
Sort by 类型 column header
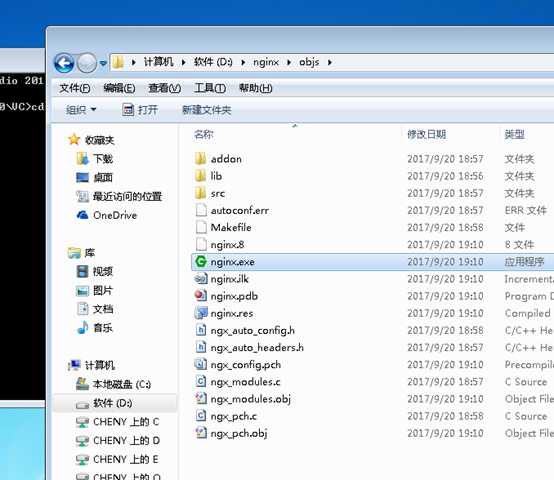tap(514, 134)
